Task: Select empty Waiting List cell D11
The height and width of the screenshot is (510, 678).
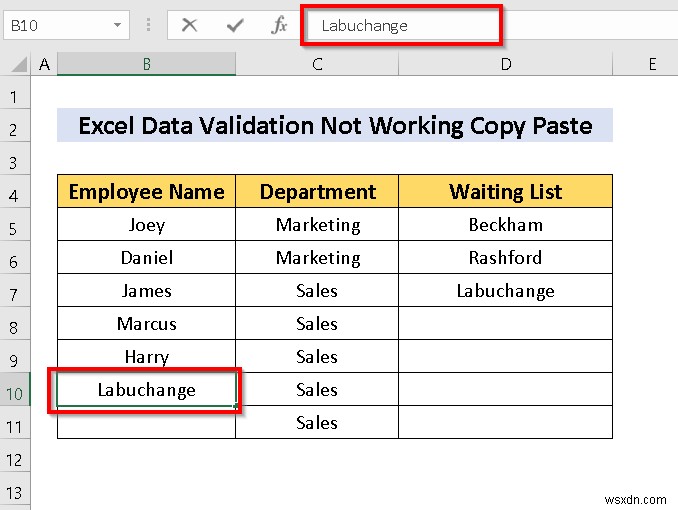Action: [505, 422]
